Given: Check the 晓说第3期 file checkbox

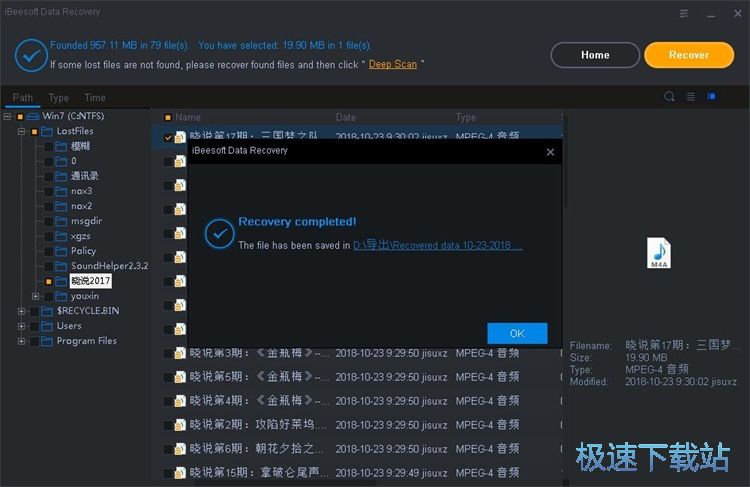Looking at the screenshot, I should pyautogui.click(x=168, y=354).
